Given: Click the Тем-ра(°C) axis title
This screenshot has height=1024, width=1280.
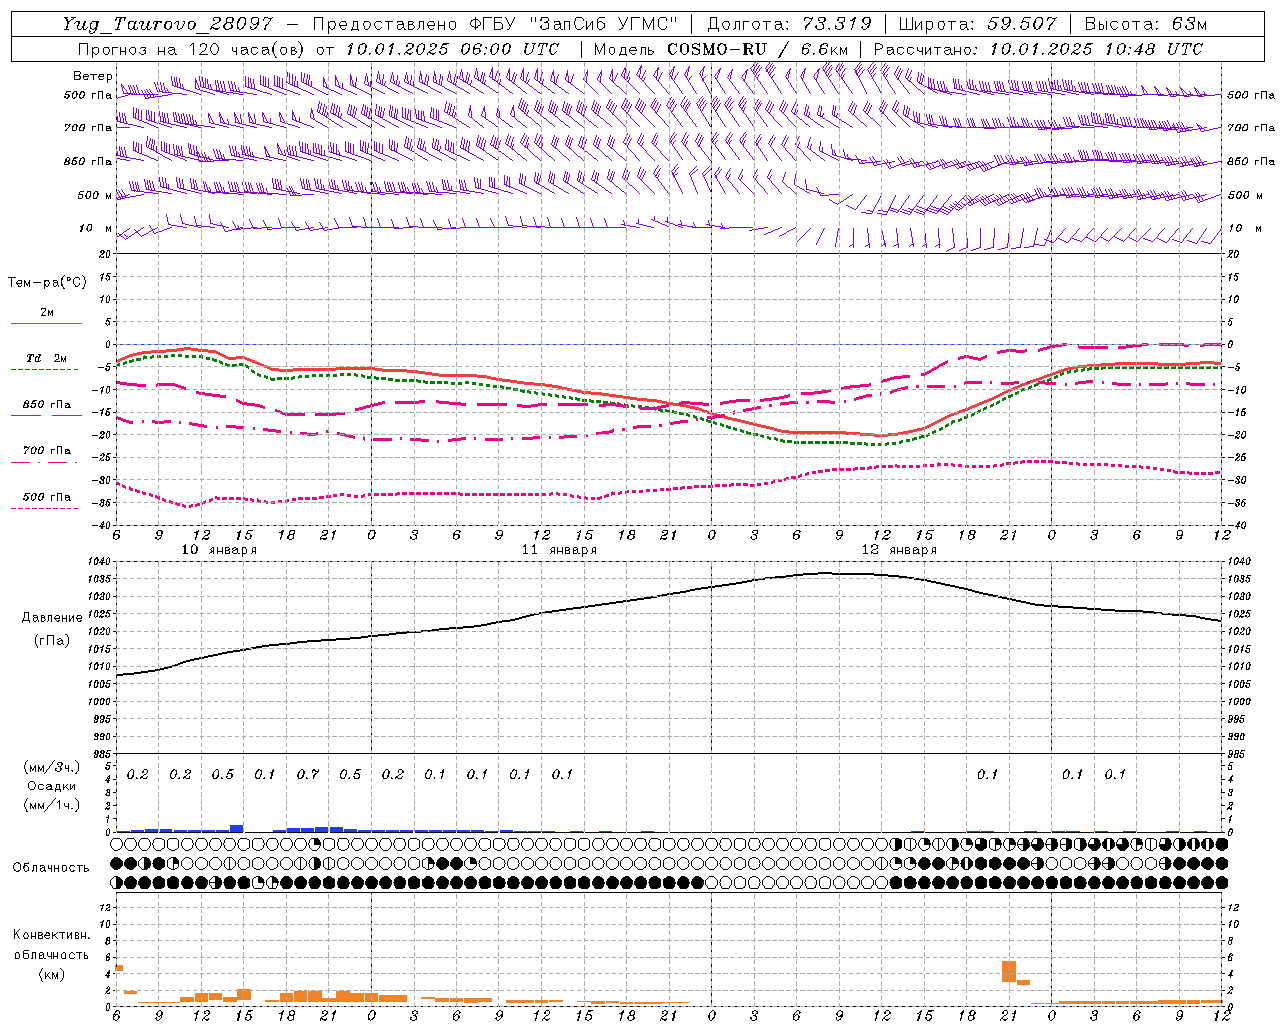Looking at the screenshot, I should 47,283.
